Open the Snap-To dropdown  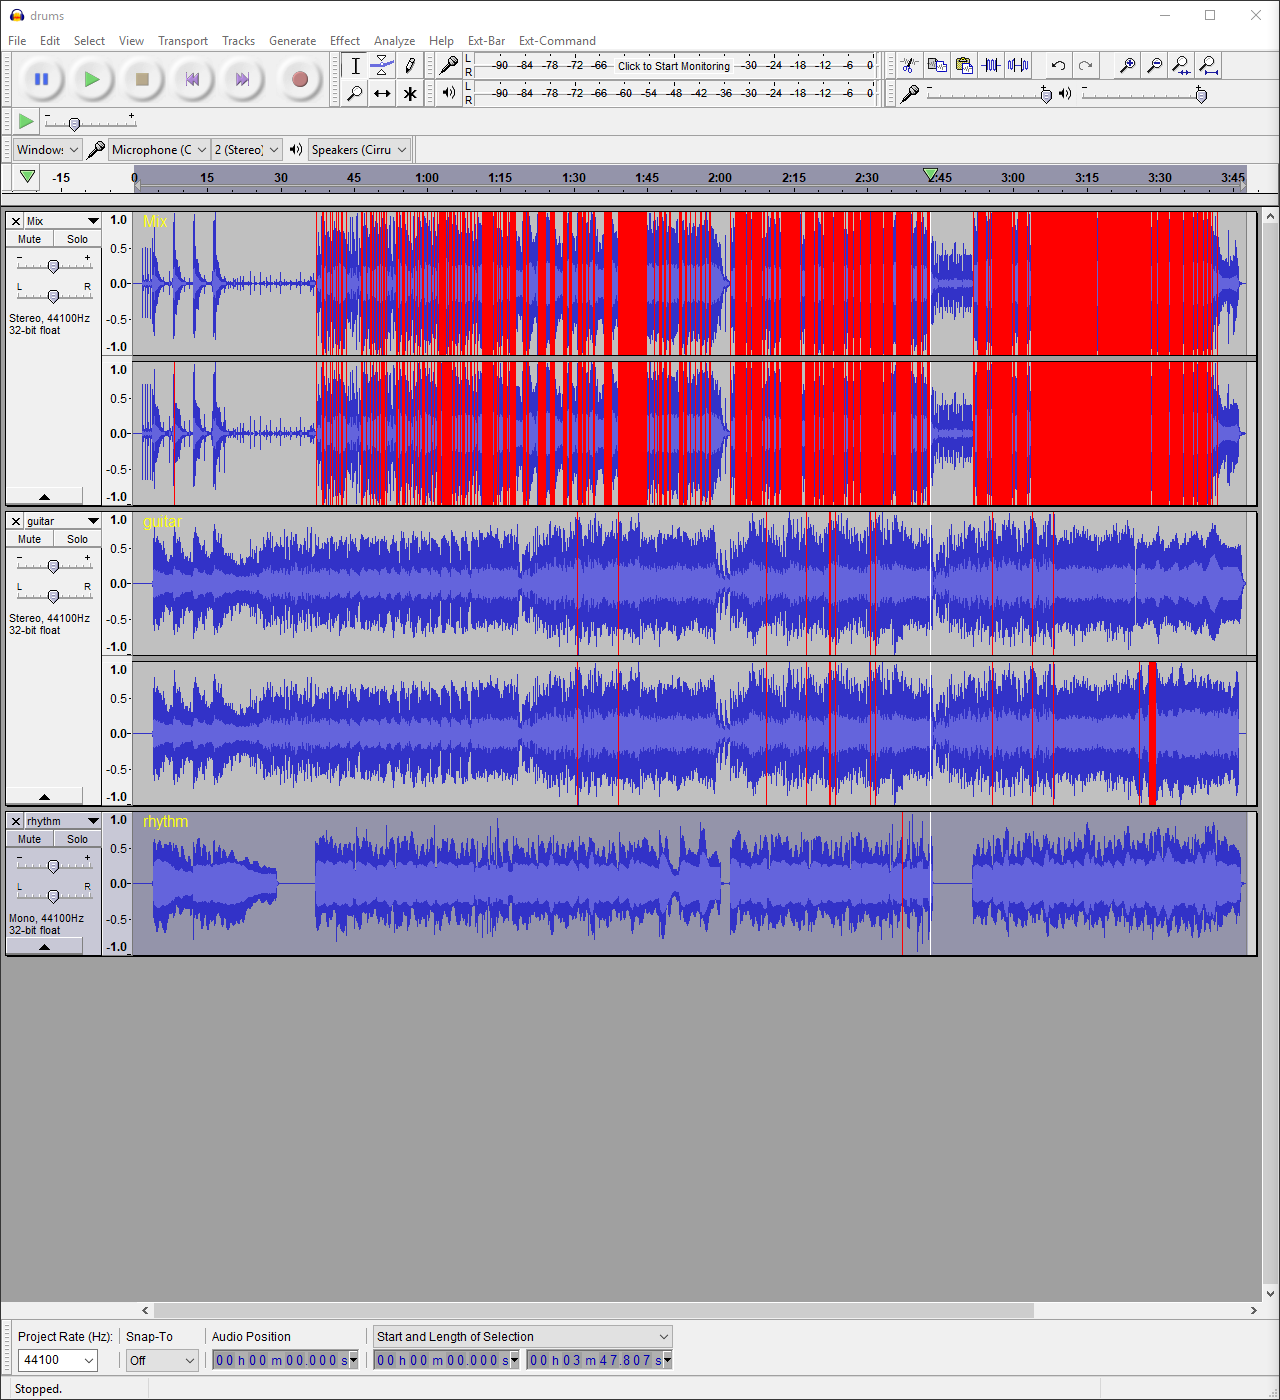pyautogui.click(x=162, y=1360)
